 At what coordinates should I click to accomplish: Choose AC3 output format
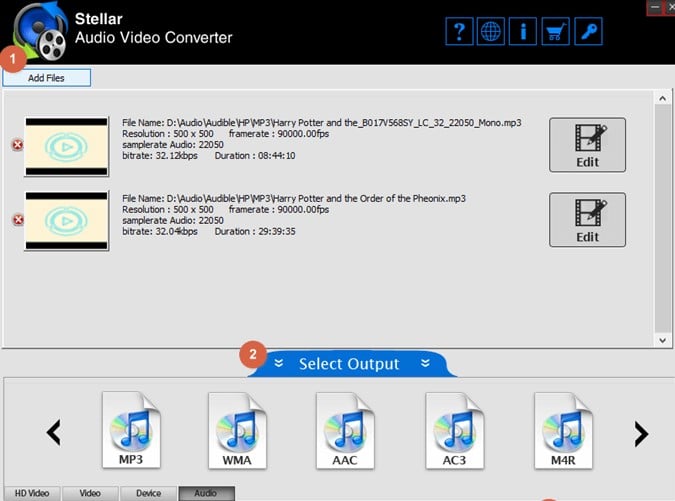tap(455, 430)
